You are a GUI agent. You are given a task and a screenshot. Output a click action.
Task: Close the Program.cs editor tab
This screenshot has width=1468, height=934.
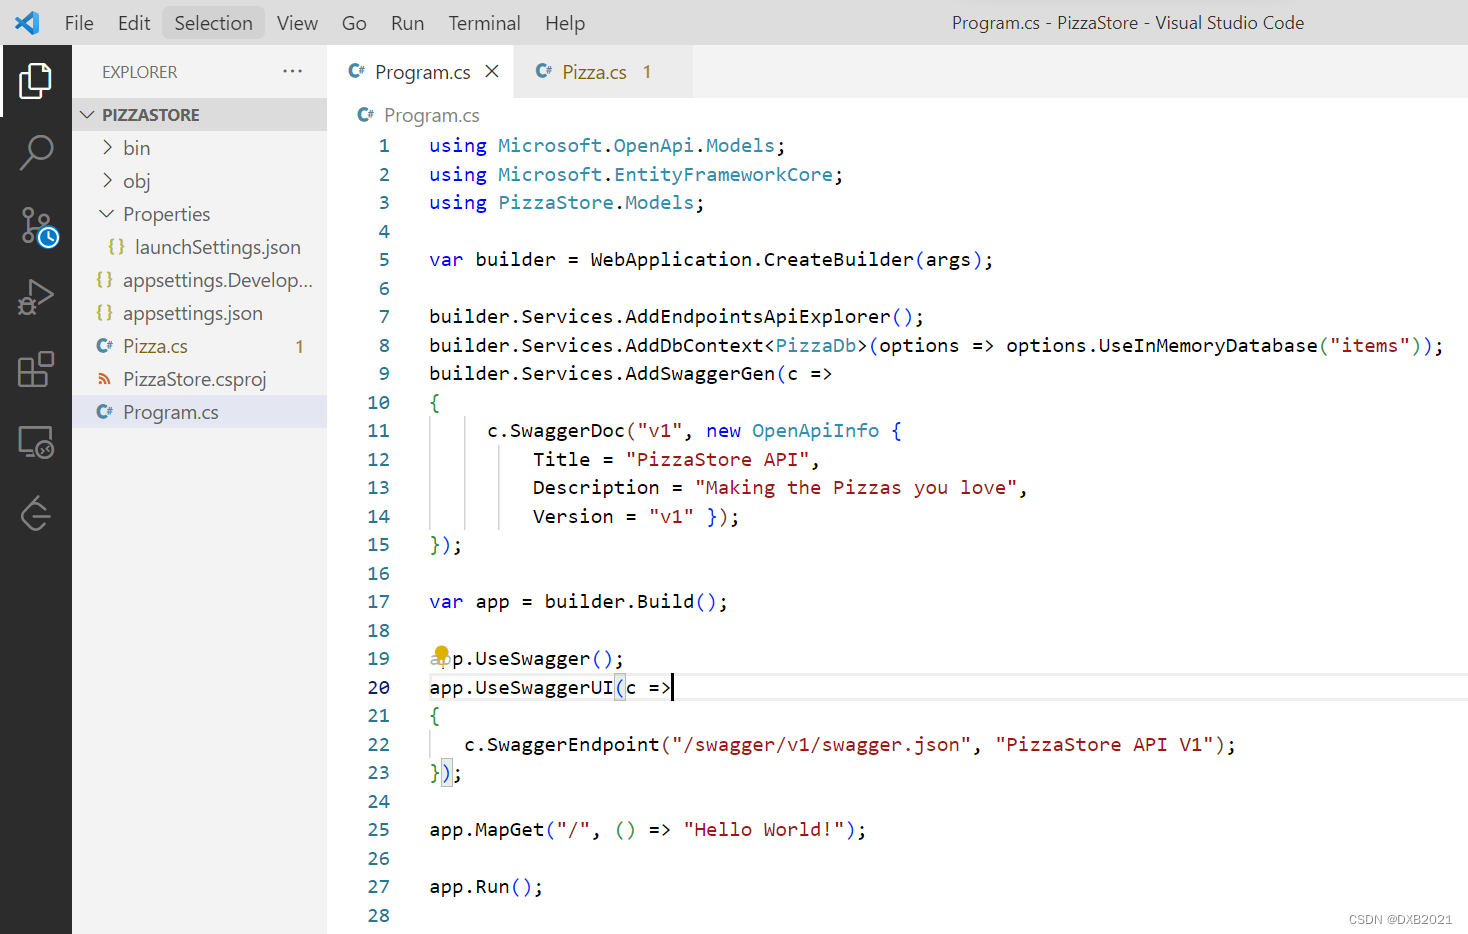pos(492,71)
